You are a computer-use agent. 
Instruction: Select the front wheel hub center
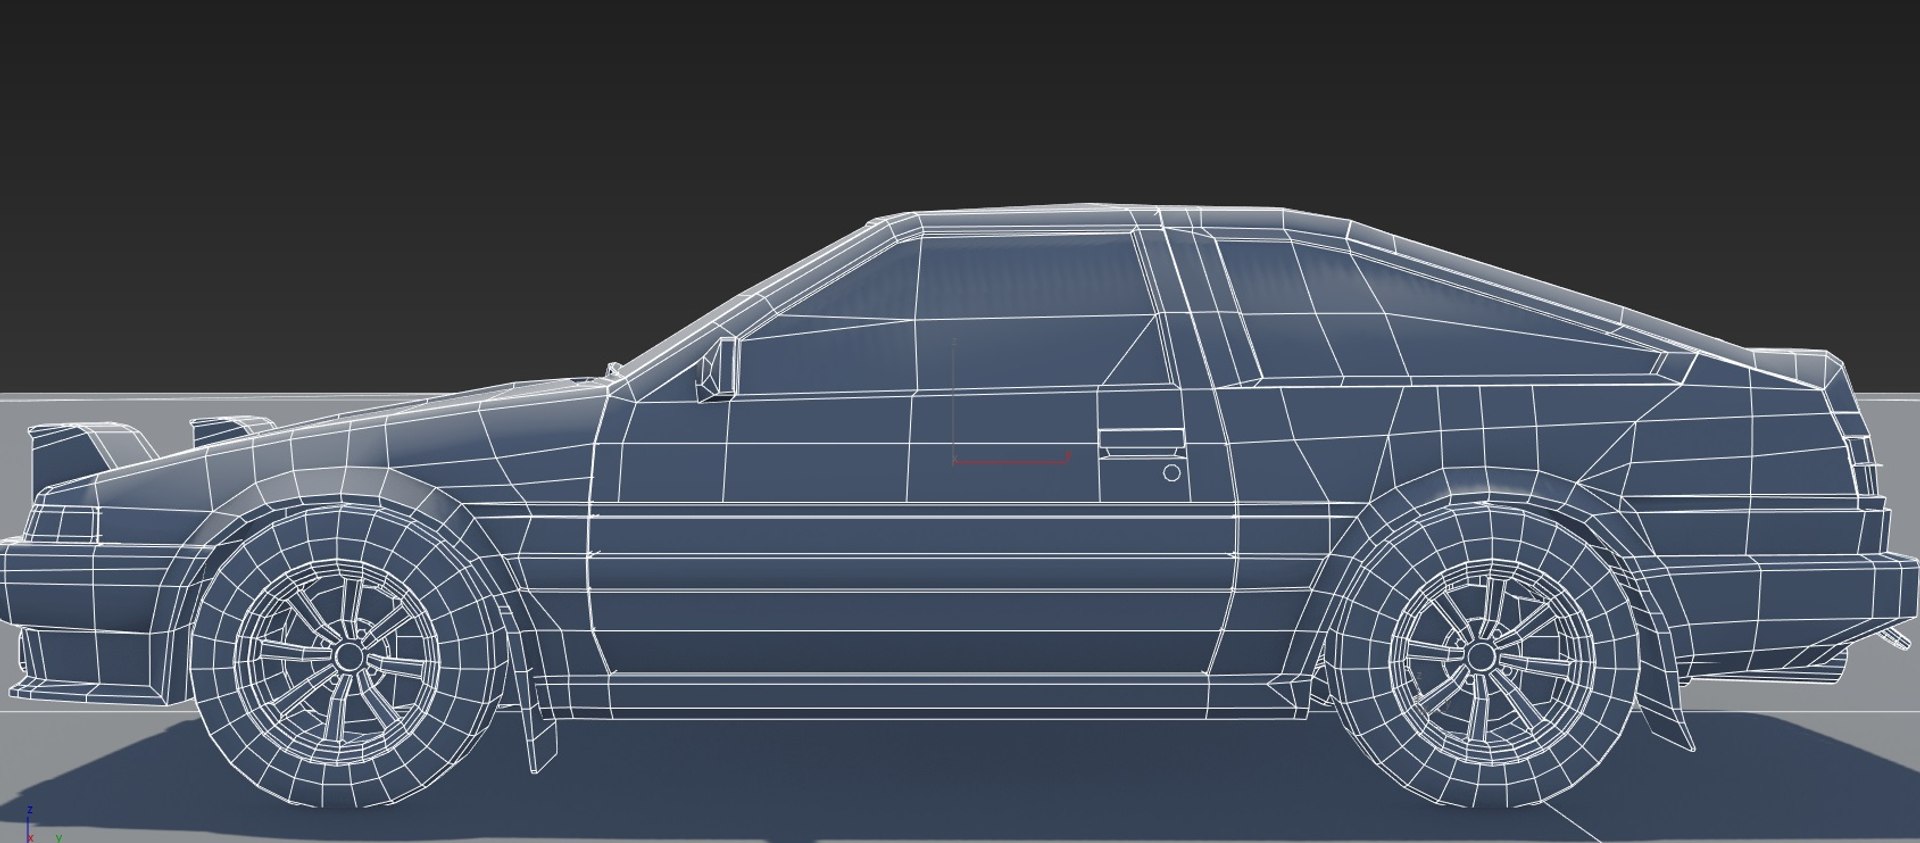[x=348, y=656]
